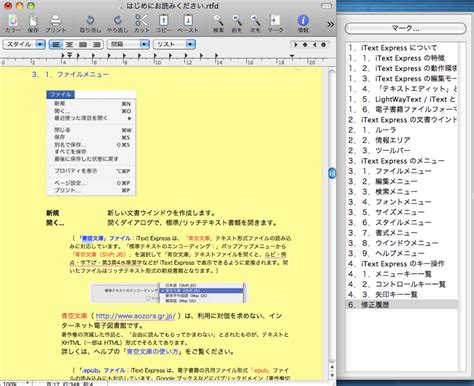The image size is (474, 386).
Task: Set left text alignment
Action: click(x=56, y=44)
